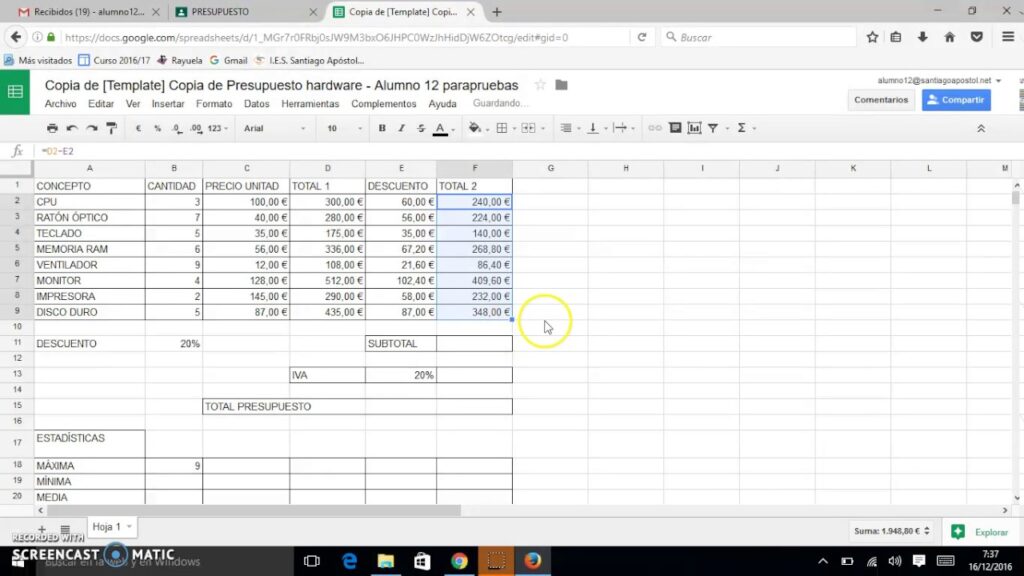Viewport: 1024px width, 576px height.
Task: Go to Sheets home via green logo
Action: tap(15, 92)
